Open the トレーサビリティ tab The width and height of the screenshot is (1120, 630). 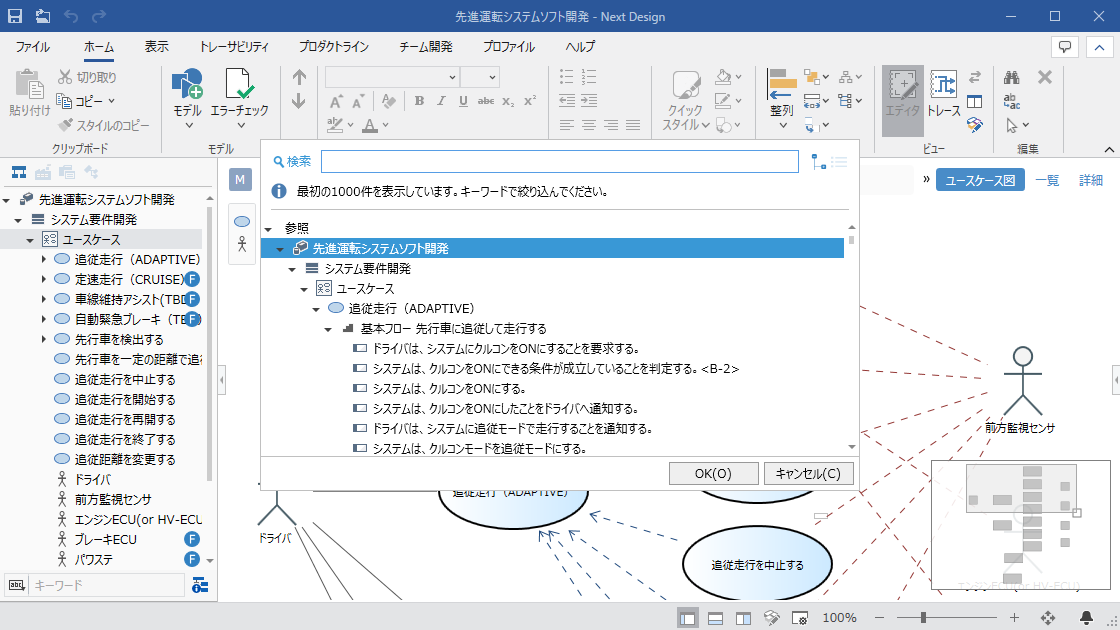pos(234,46)
